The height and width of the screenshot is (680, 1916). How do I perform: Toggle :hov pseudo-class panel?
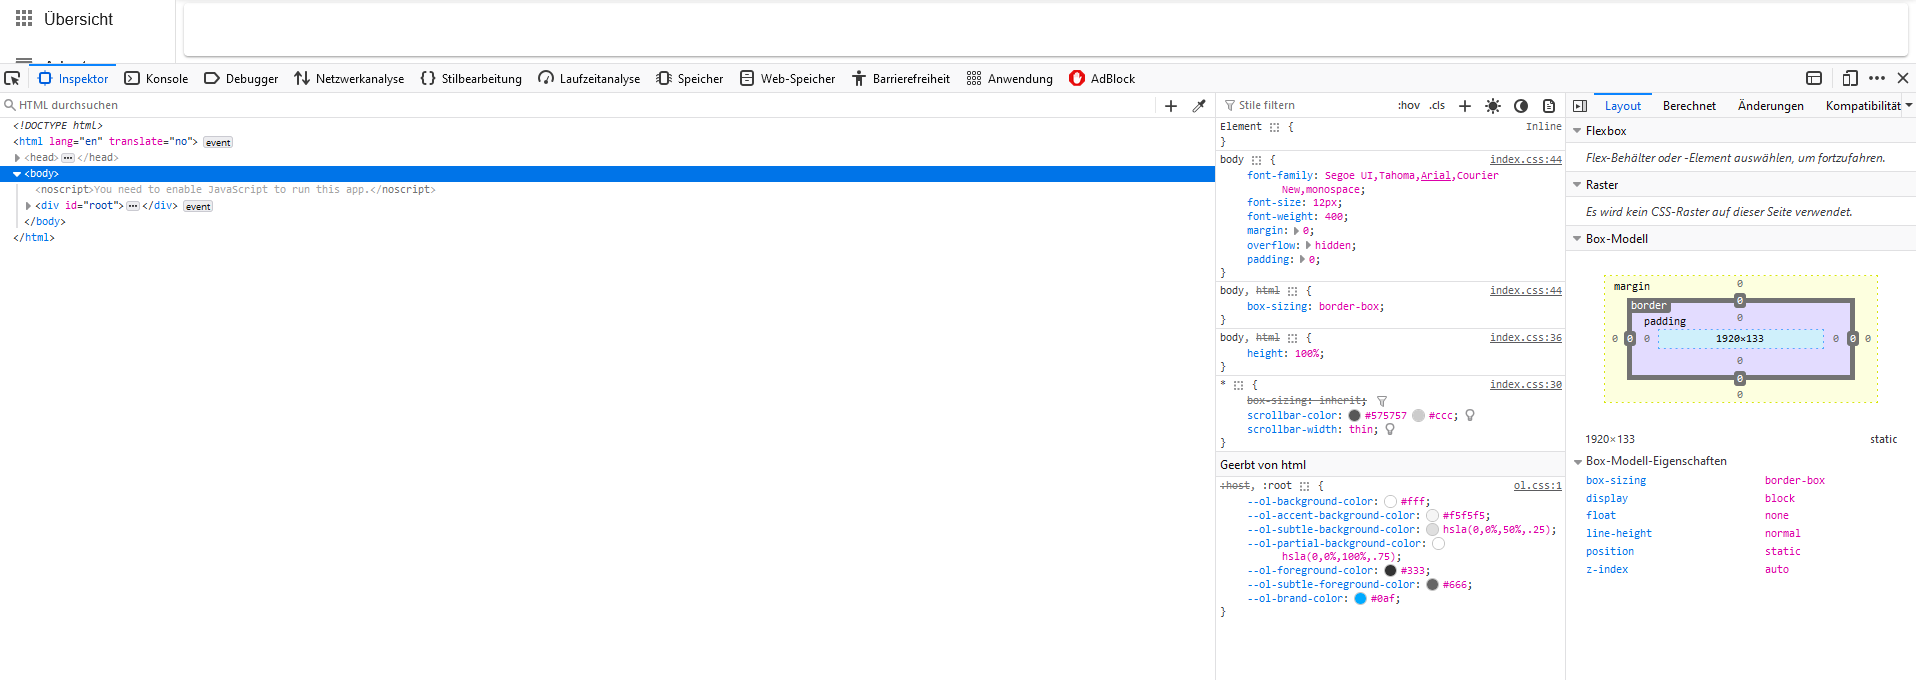(1409, 105)
